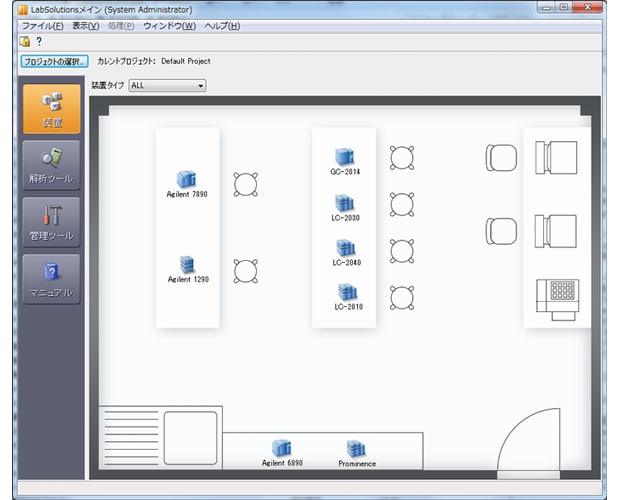
Task: Open the Agilent 1290 instrument icon
Action: (x=187, y=264)
